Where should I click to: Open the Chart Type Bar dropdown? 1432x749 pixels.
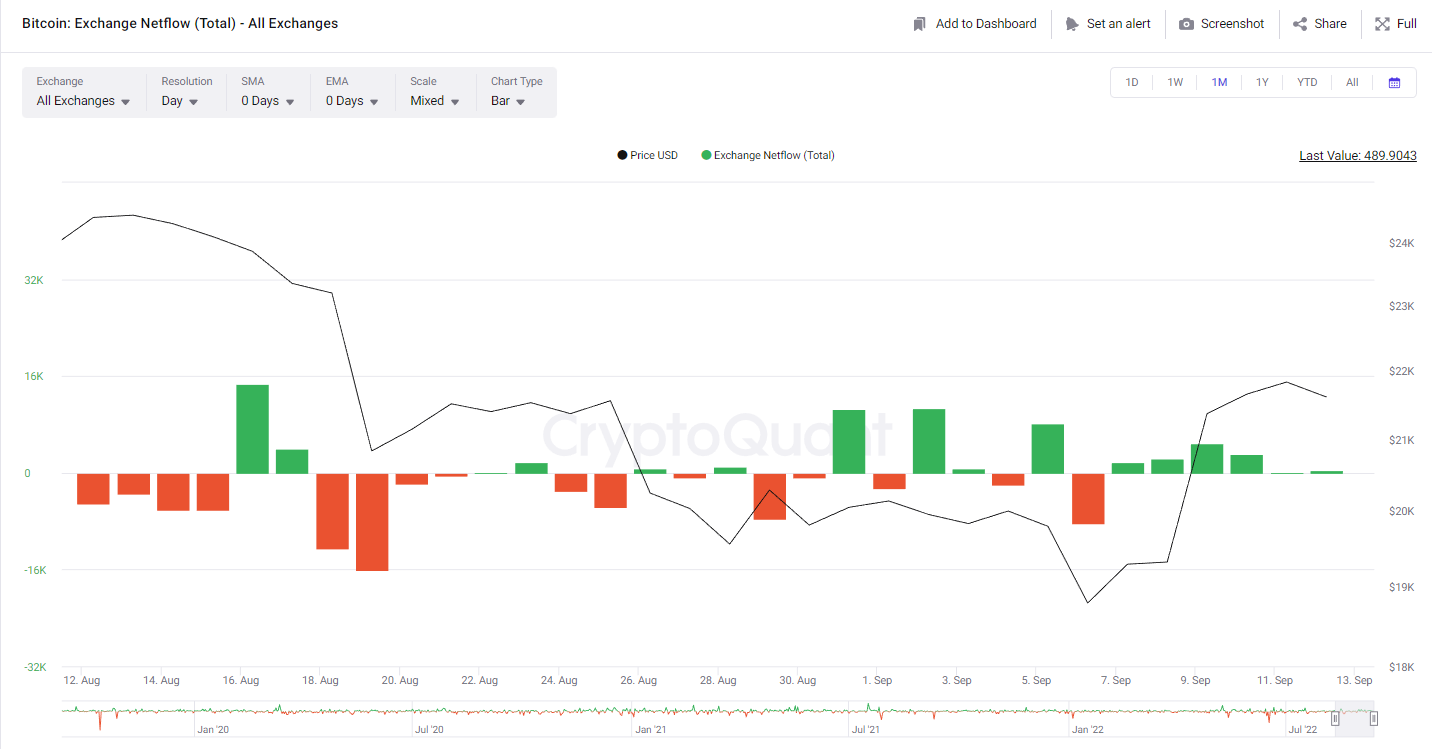pyautogui.click(x=508, y=101)
